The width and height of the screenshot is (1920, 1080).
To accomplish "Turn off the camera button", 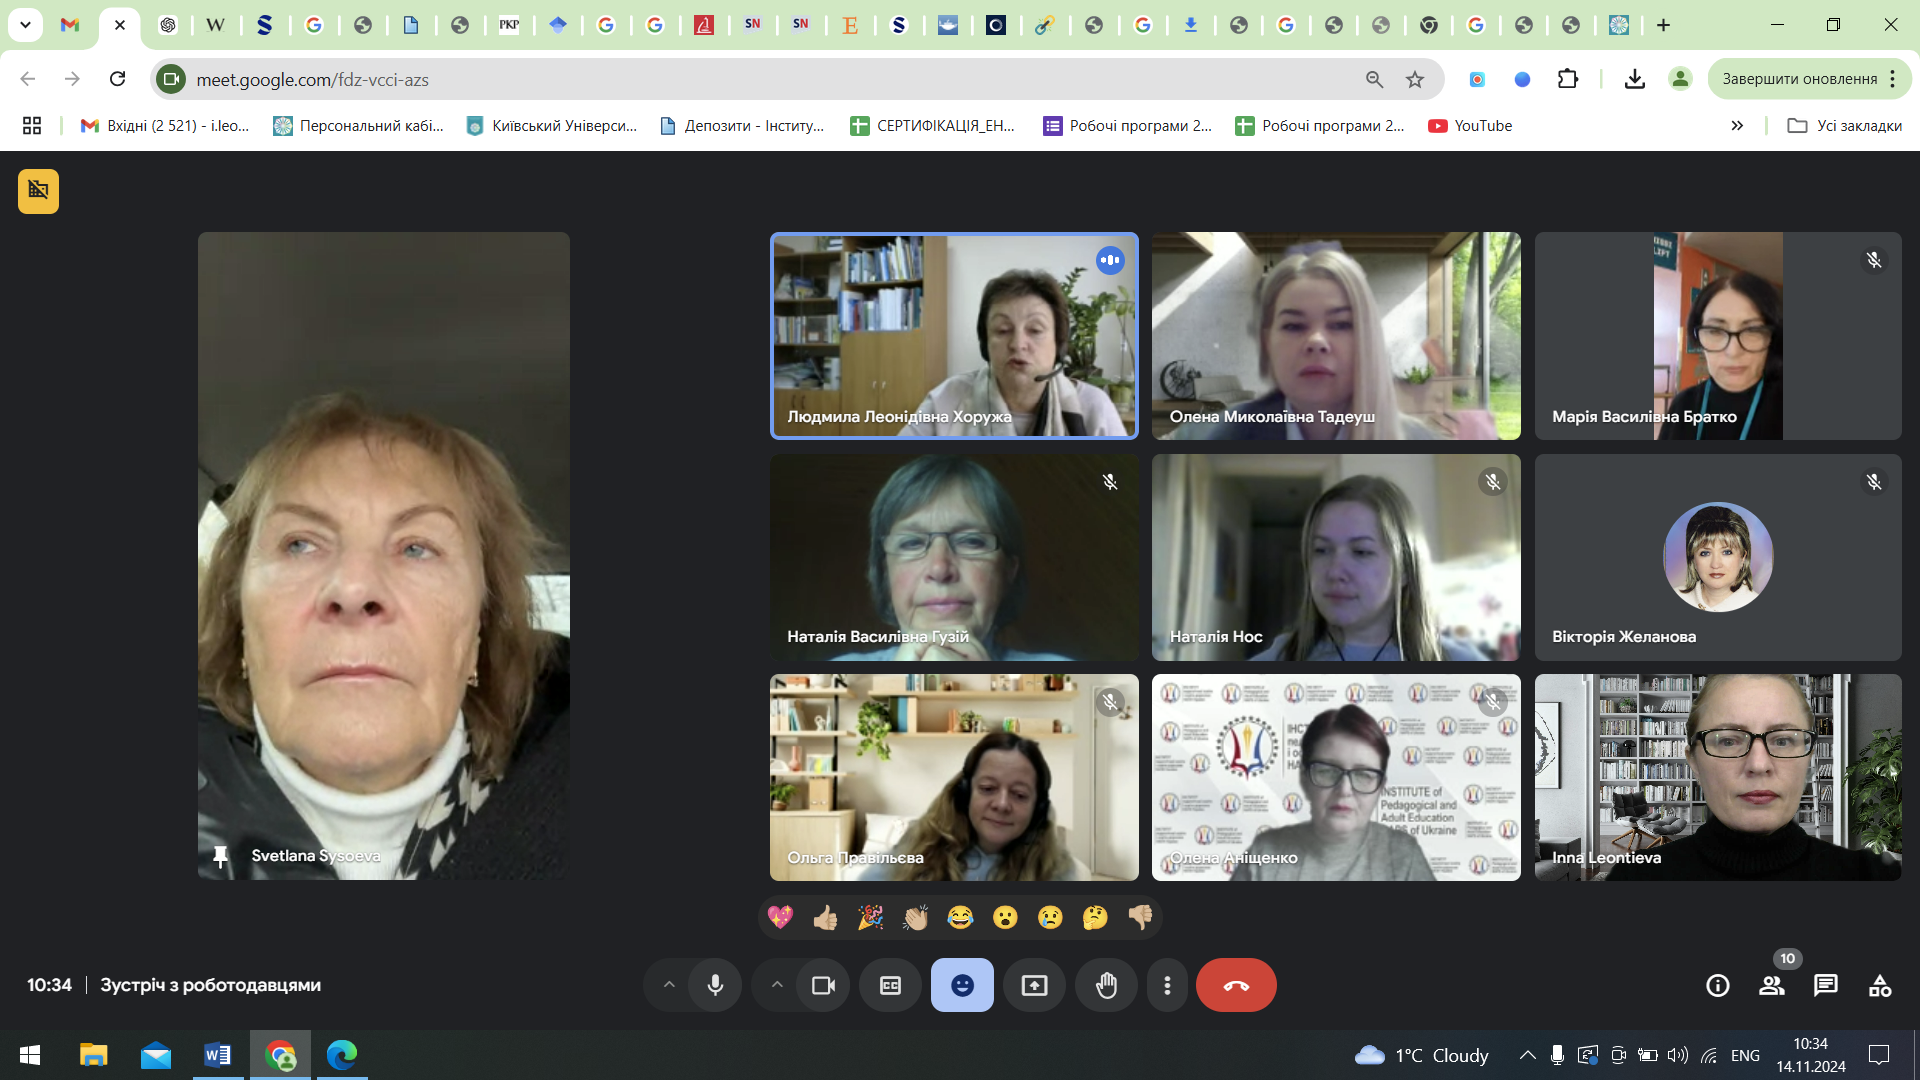I will [823, 985].
